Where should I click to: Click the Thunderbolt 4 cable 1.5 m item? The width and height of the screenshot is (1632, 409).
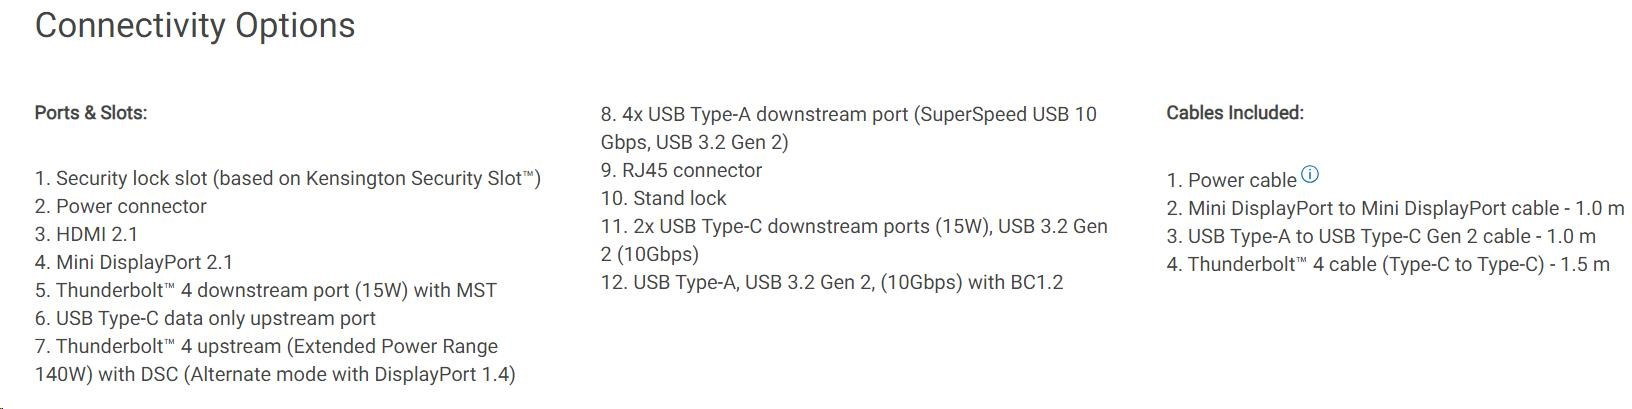coord(1388,265)
